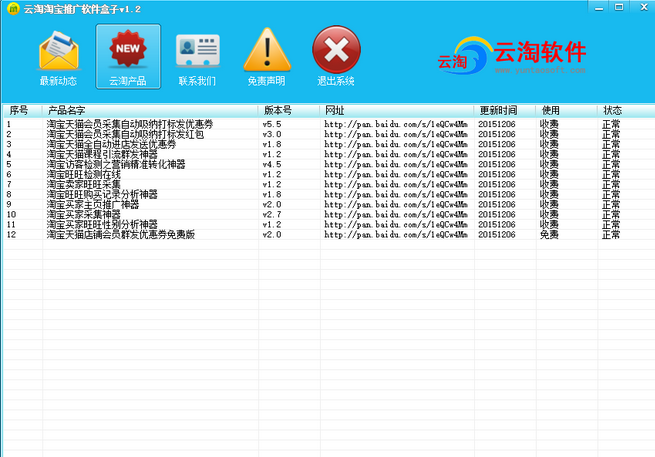Click version v2.7 in row 10

[x=272, y=214]
